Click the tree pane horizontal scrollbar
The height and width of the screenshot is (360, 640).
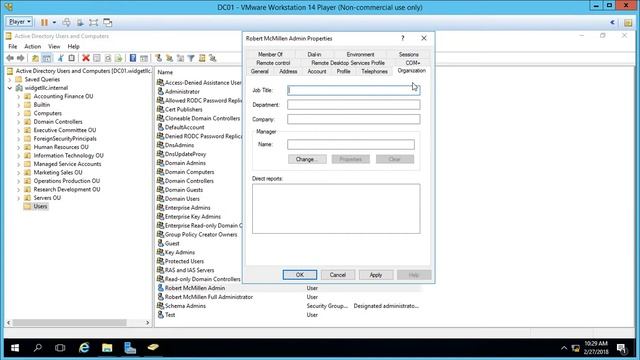69,322
